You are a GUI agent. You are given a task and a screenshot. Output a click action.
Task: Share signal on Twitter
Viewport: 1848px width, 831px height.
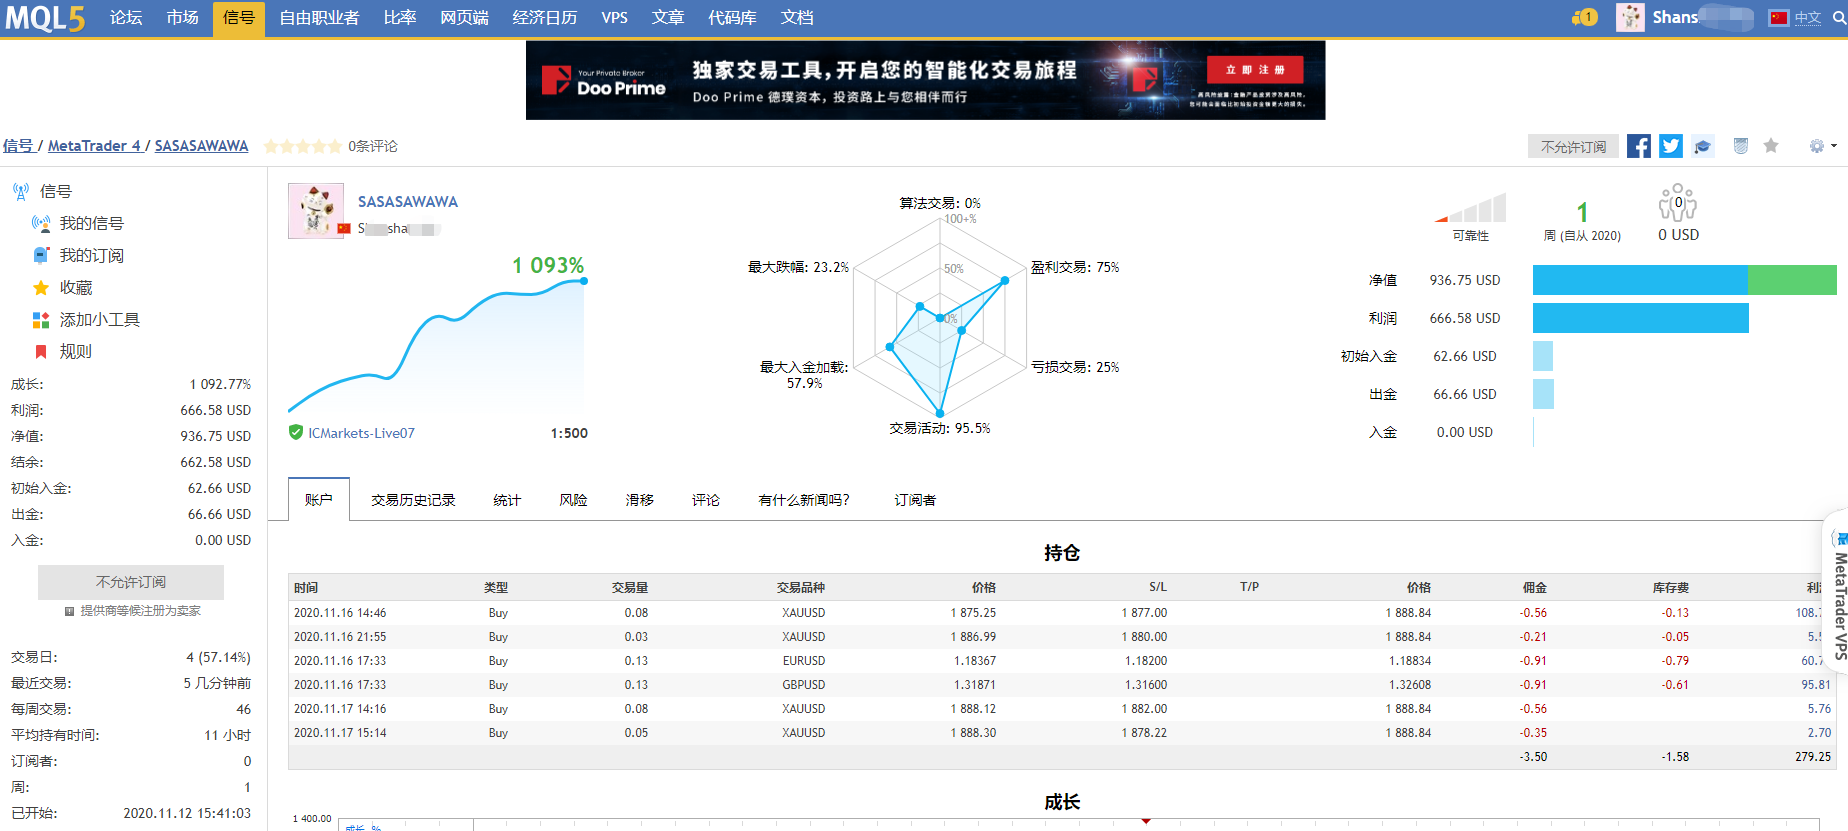tap(1671, 146)
